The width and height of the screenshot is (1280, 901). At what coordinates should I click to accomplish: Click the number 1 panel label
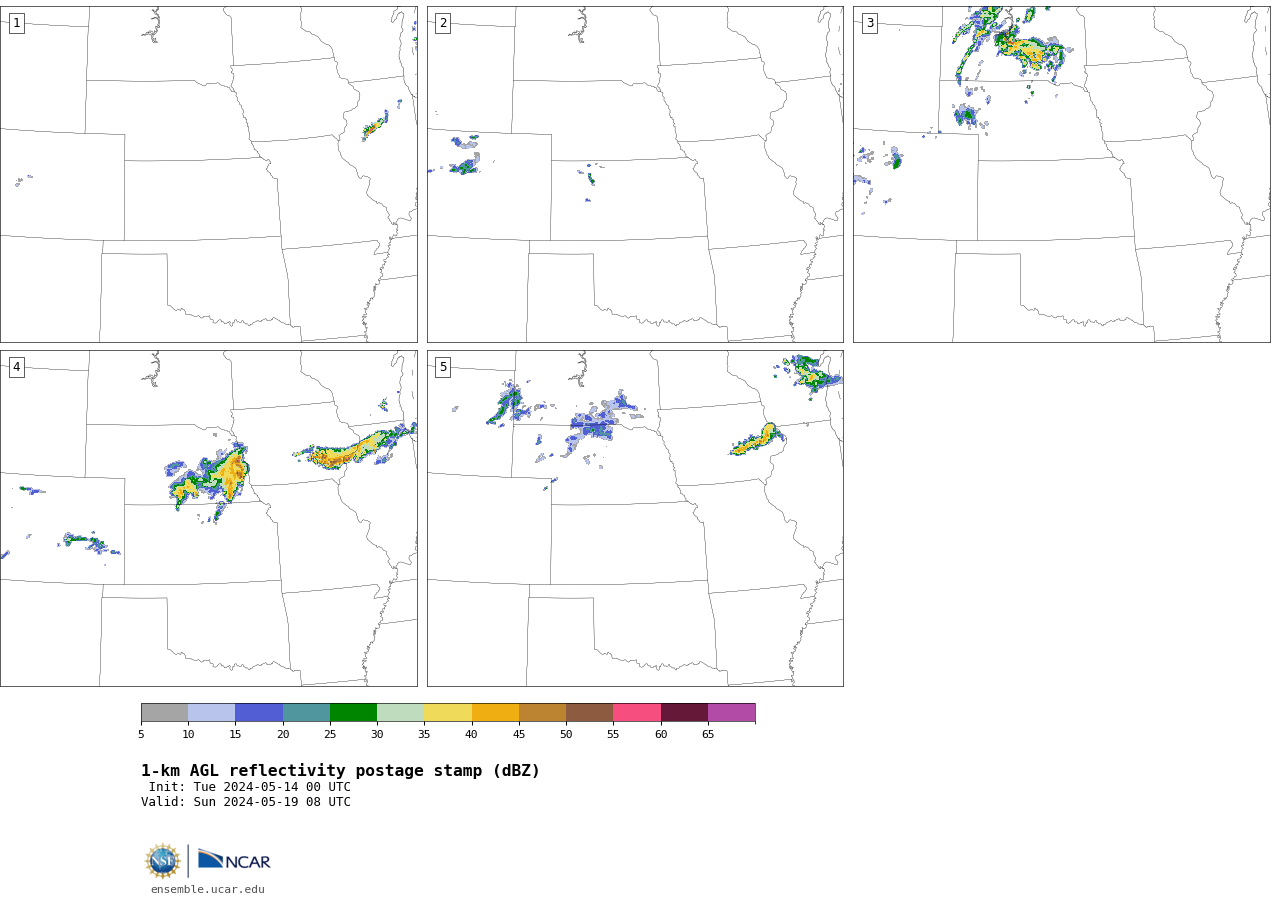tap(16, 23)
